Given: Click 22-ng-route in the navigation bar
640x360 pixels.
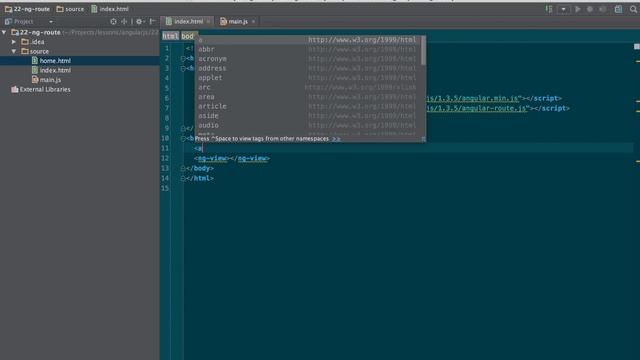Looking at the screenshot, I should click(27, 9).
